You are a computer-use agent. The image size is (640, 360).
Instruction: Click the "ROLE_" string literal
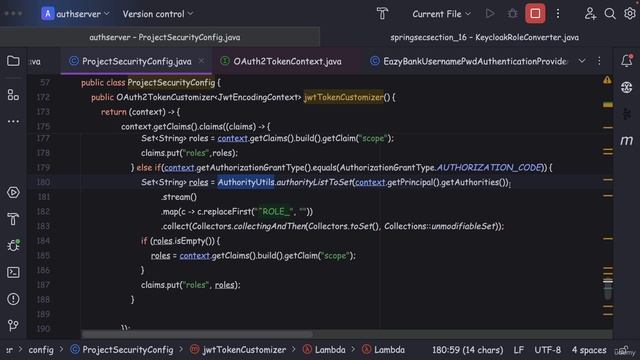pyautogui.click(x=275, y=211)
